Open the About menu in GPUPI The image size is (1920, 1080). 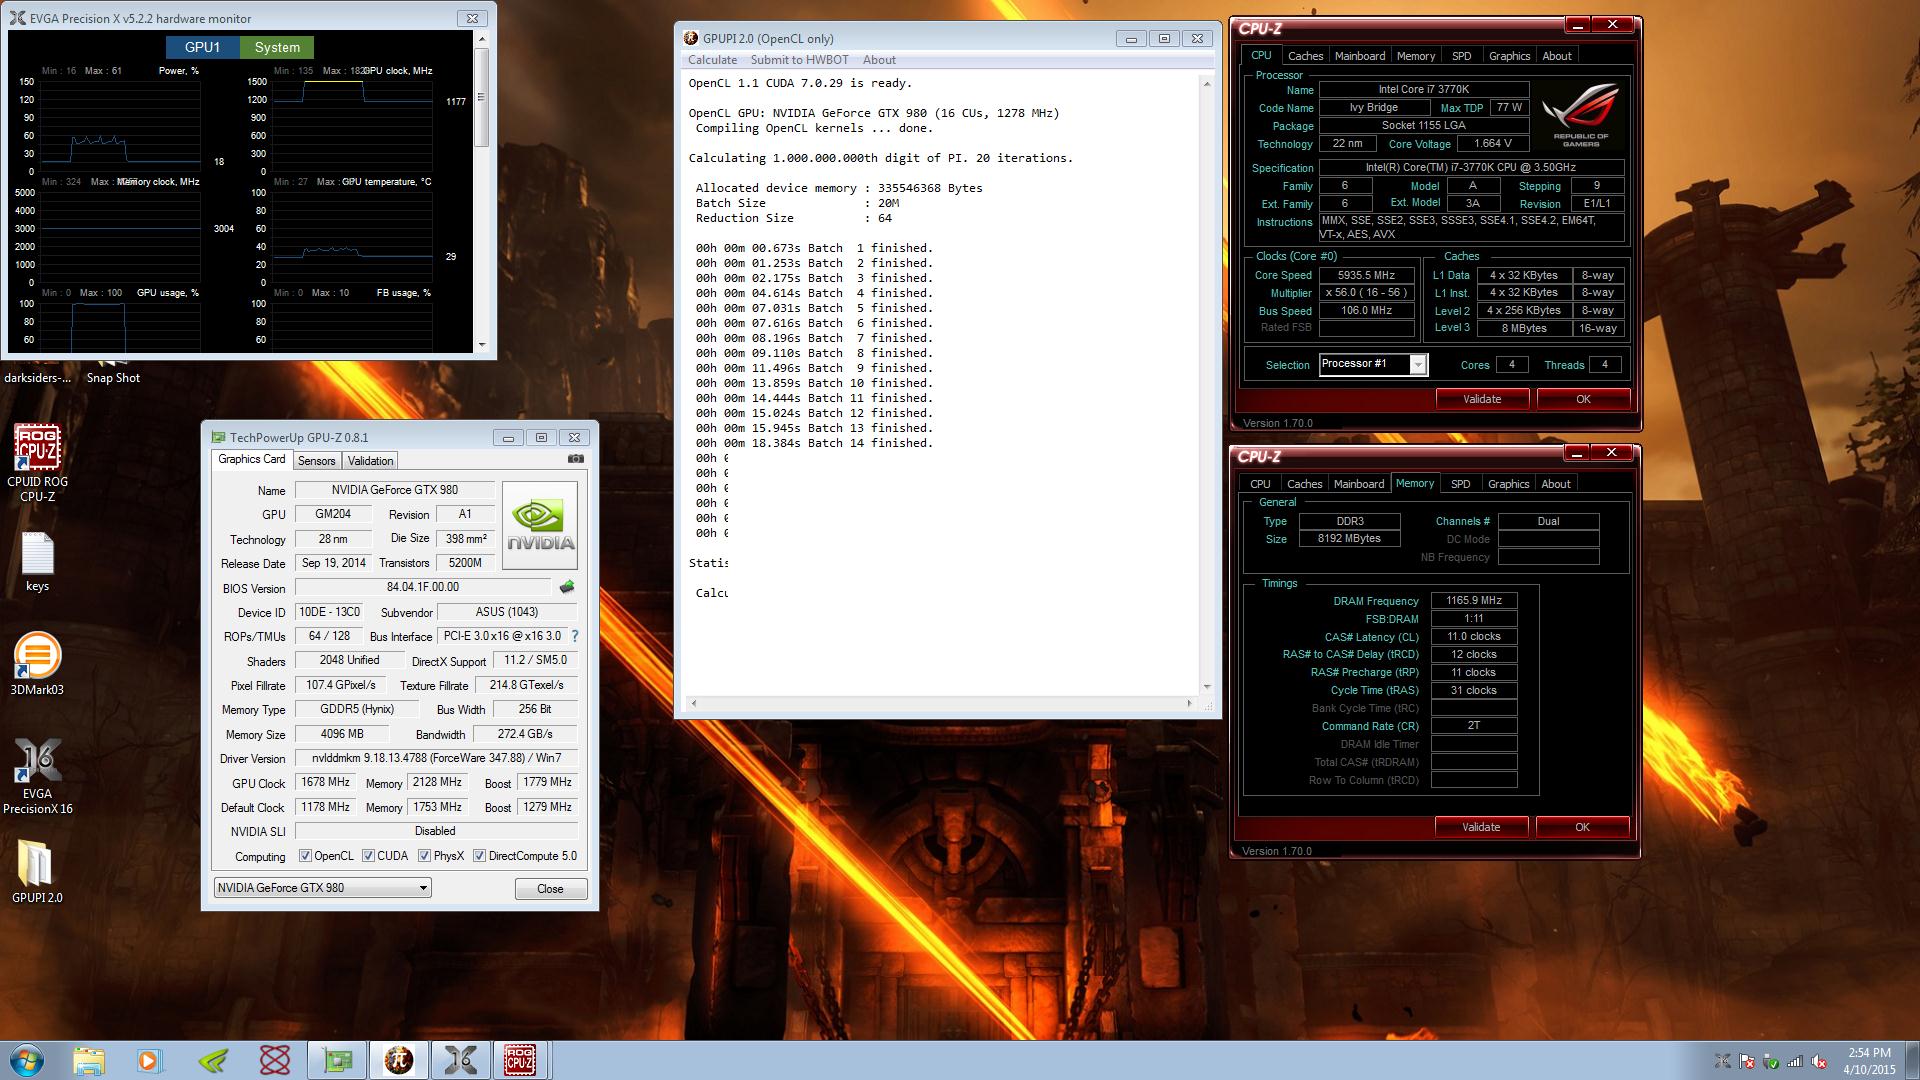coord(879,60)
